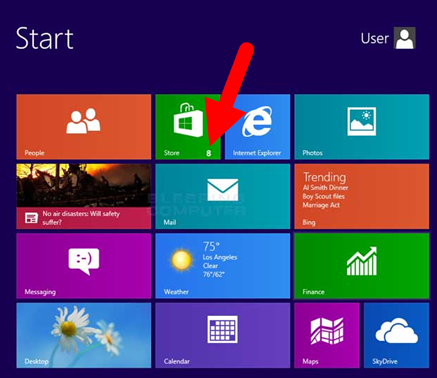Open the news tile about air disasters
Viewport: 437px width, 378px height.
coord(84,196)
